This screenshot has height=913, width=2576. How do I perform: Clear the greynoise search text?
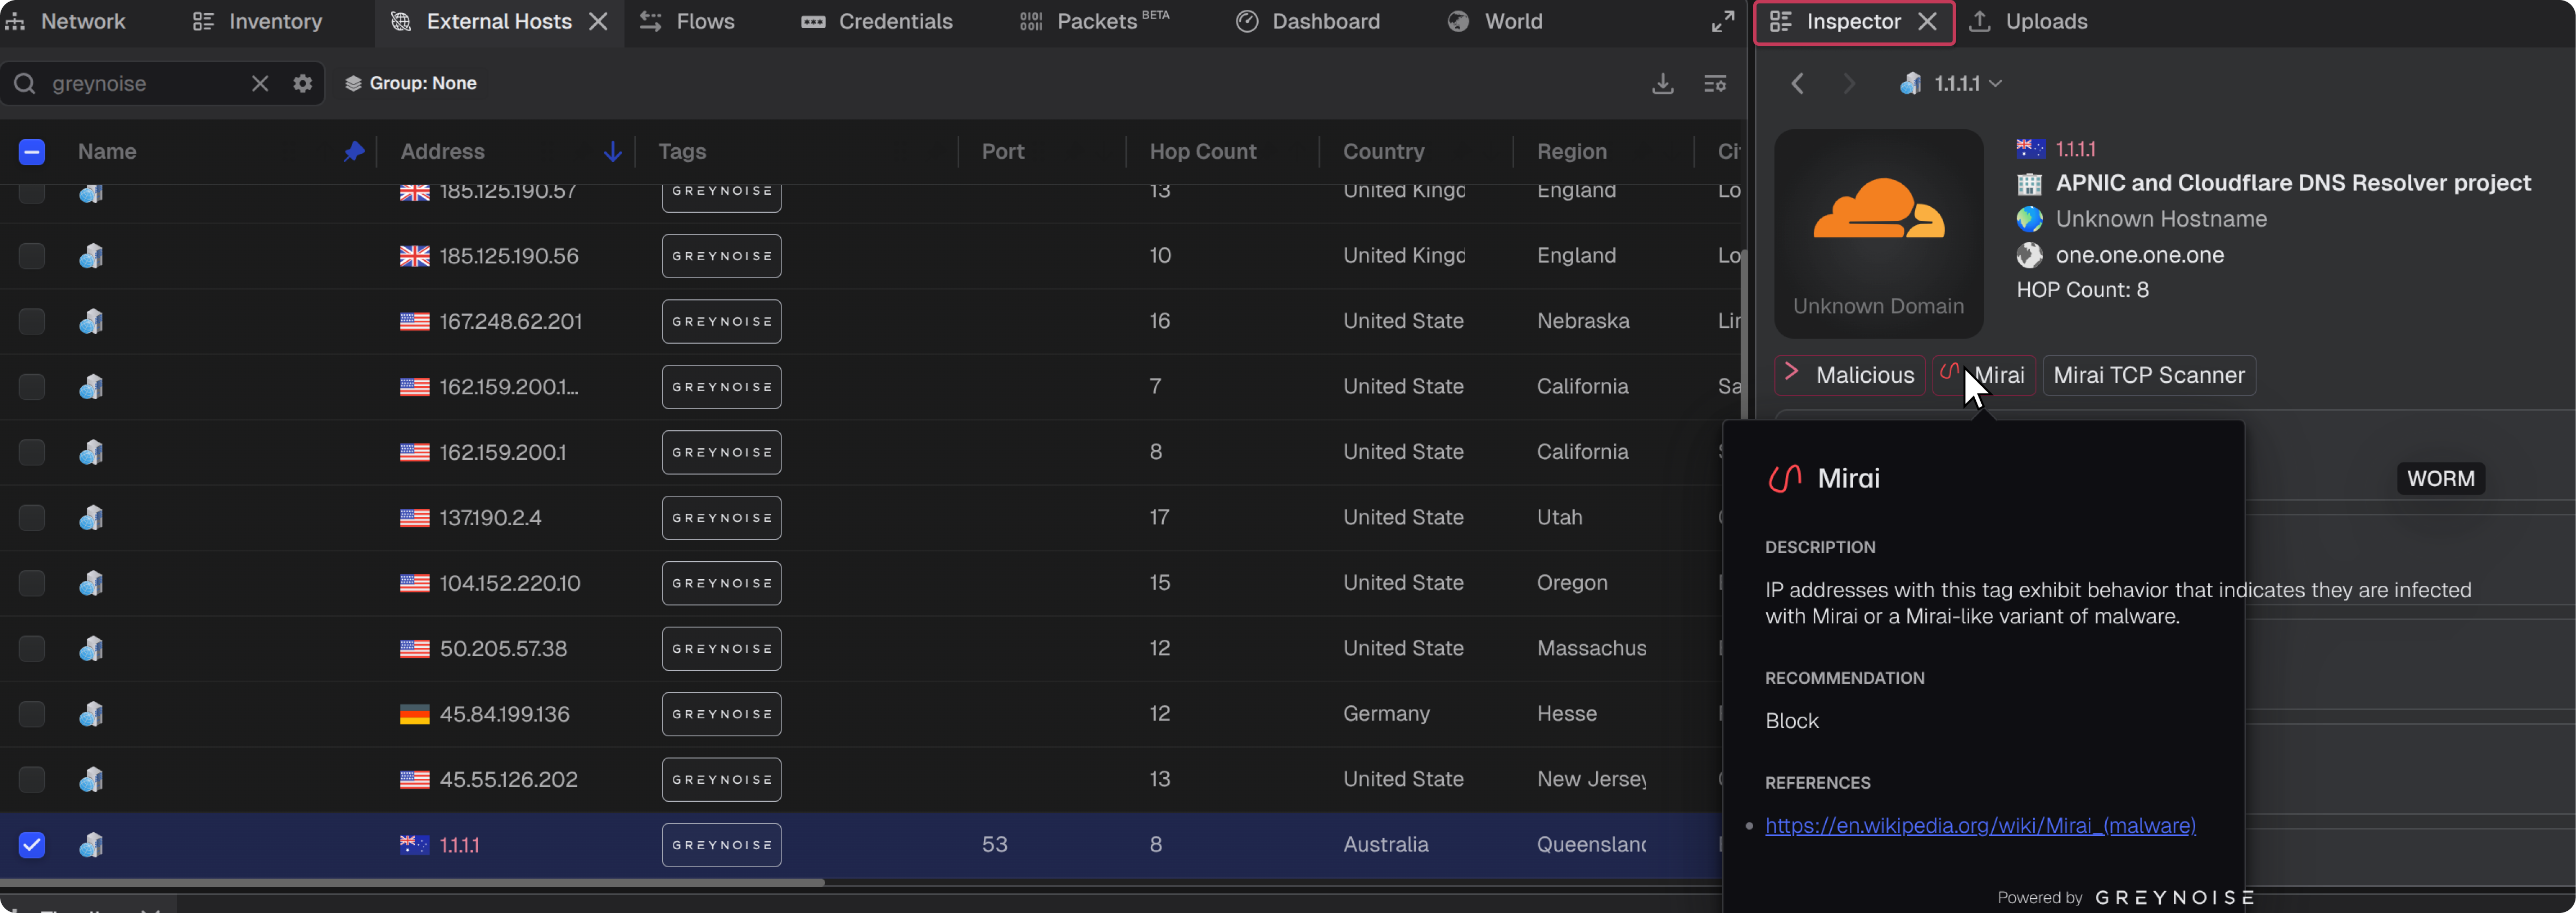point(260,84)
